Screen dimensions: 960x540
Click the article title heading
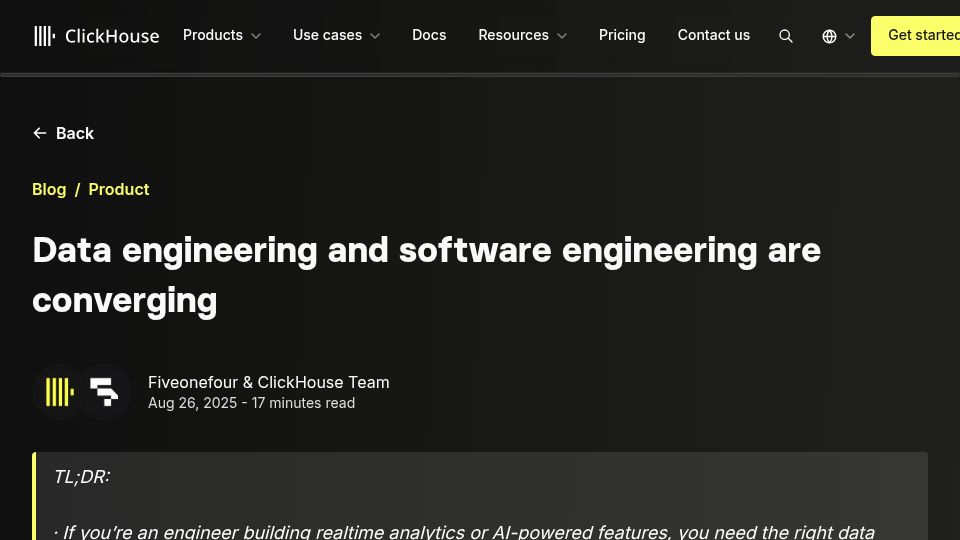click(426, 275)
